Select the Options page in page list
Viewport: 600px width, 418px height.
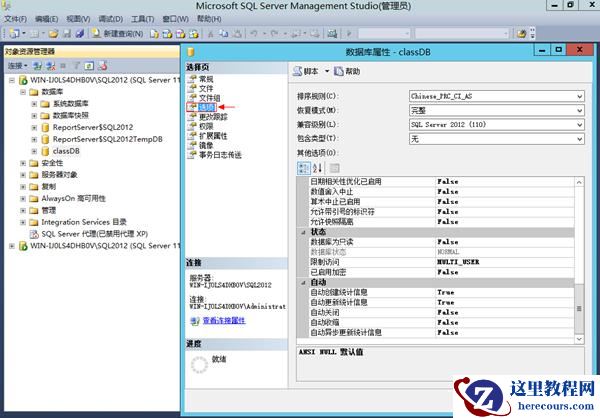pyautogui.click(x=207, y=107)
